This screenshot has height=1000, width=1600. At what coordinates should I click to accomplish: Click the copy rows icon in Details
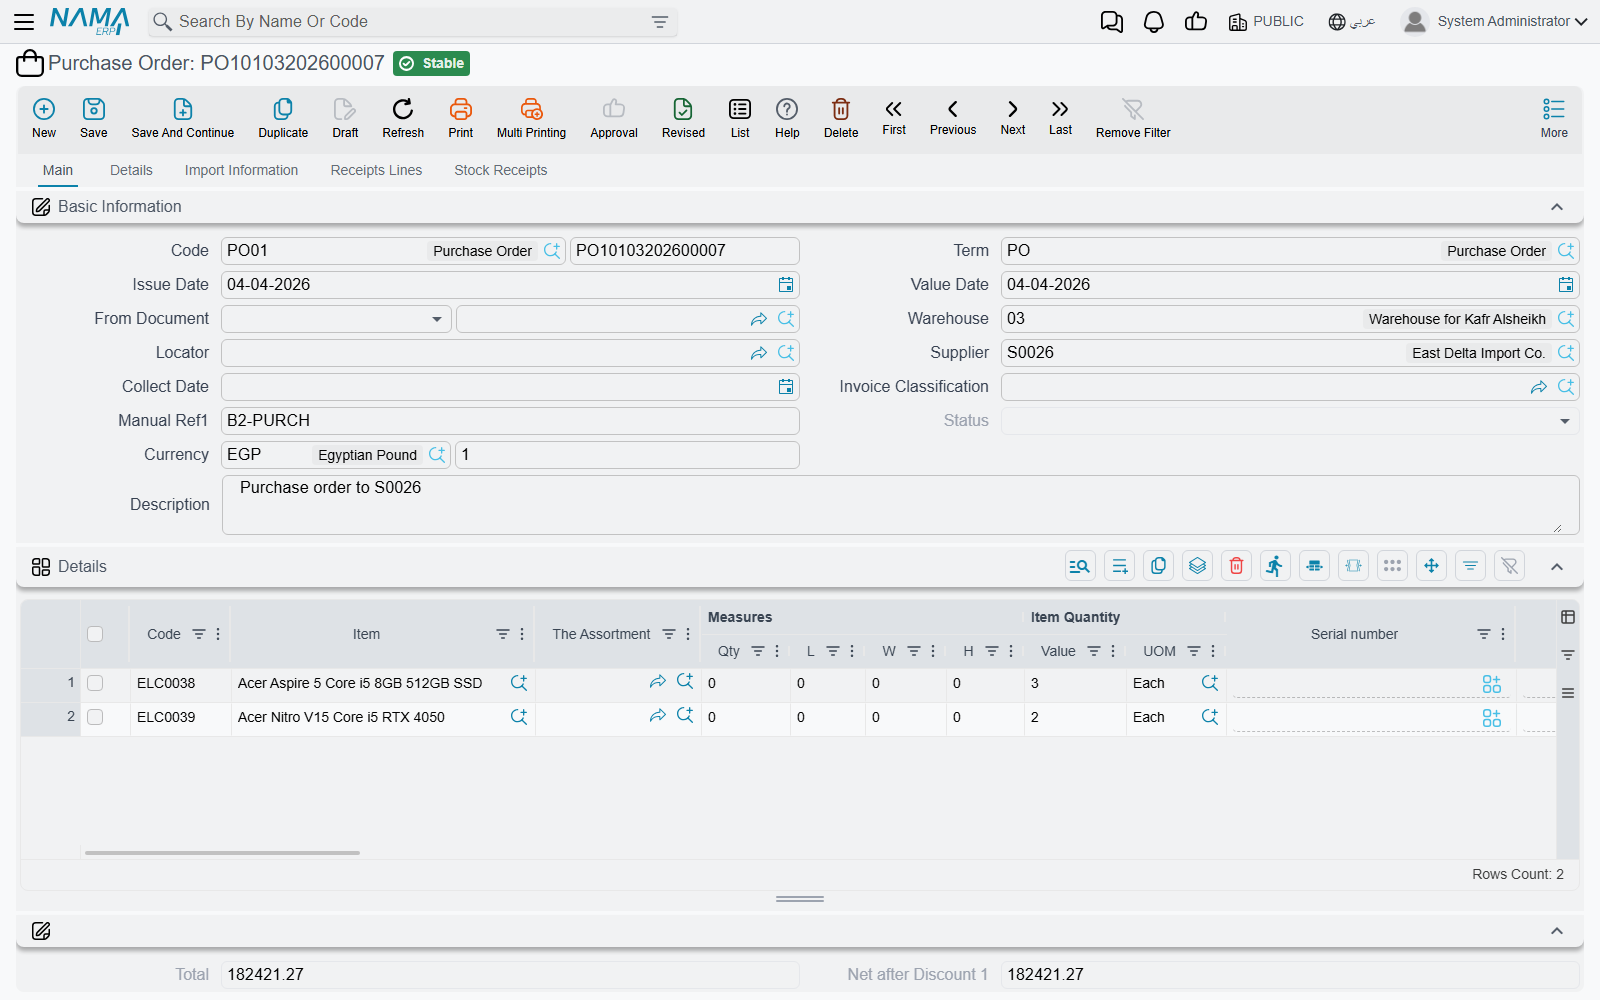(x=1158, y=566)
